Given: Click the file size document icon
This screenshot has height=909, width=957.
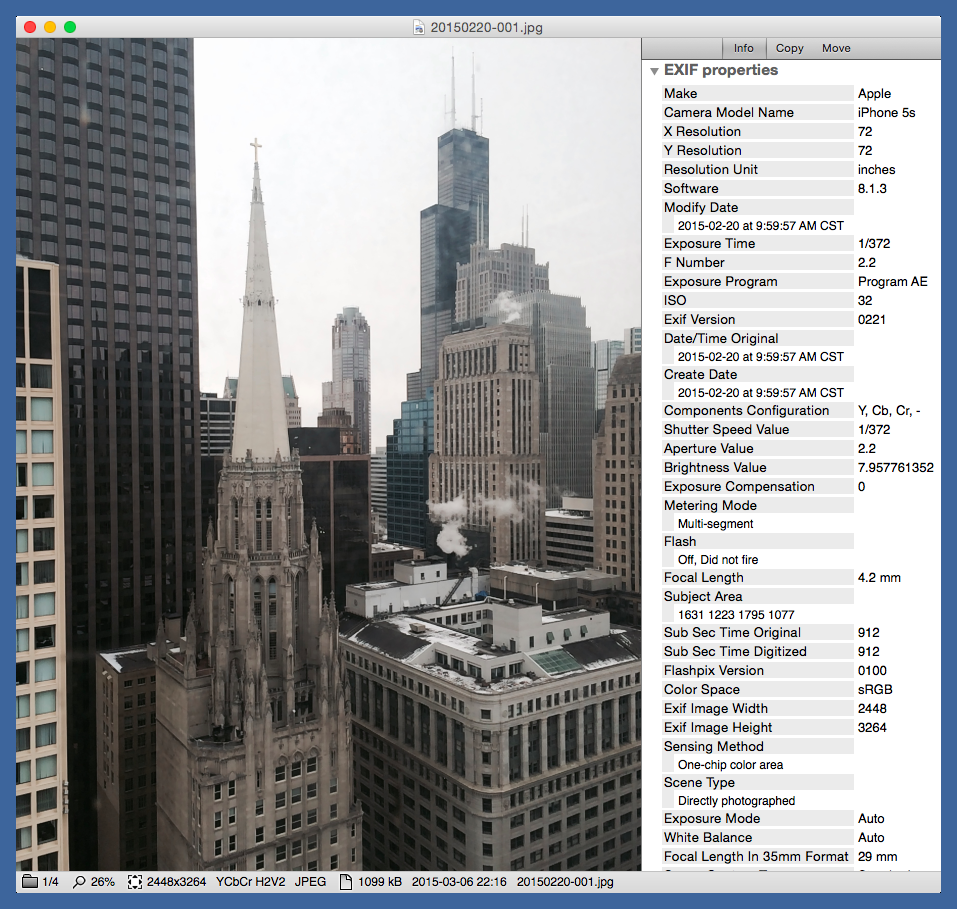Looking at the screenshot, I should click(346, 882).
